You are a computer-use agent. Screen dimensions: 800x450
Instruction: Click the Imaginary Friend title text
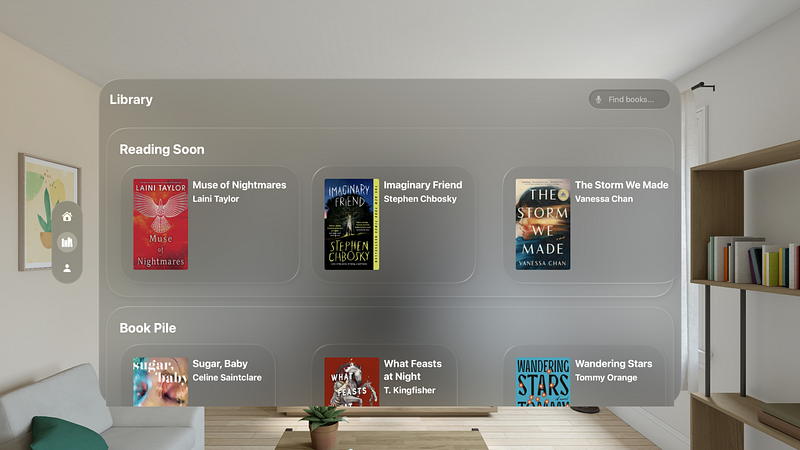tap(423, 185)
